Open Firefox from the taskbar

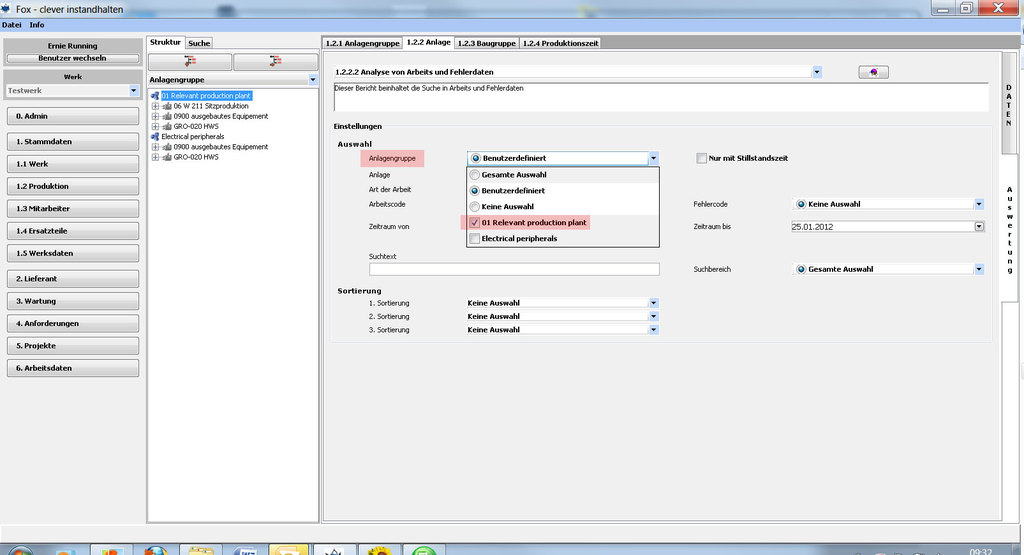click(155, 550)
